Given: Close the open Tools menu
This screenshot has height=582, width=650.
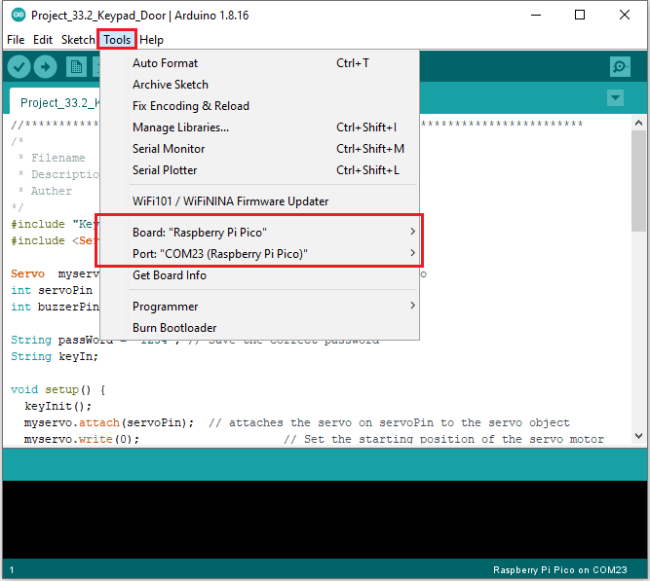Looking at the screenshot, I should (x=117, y=40).
